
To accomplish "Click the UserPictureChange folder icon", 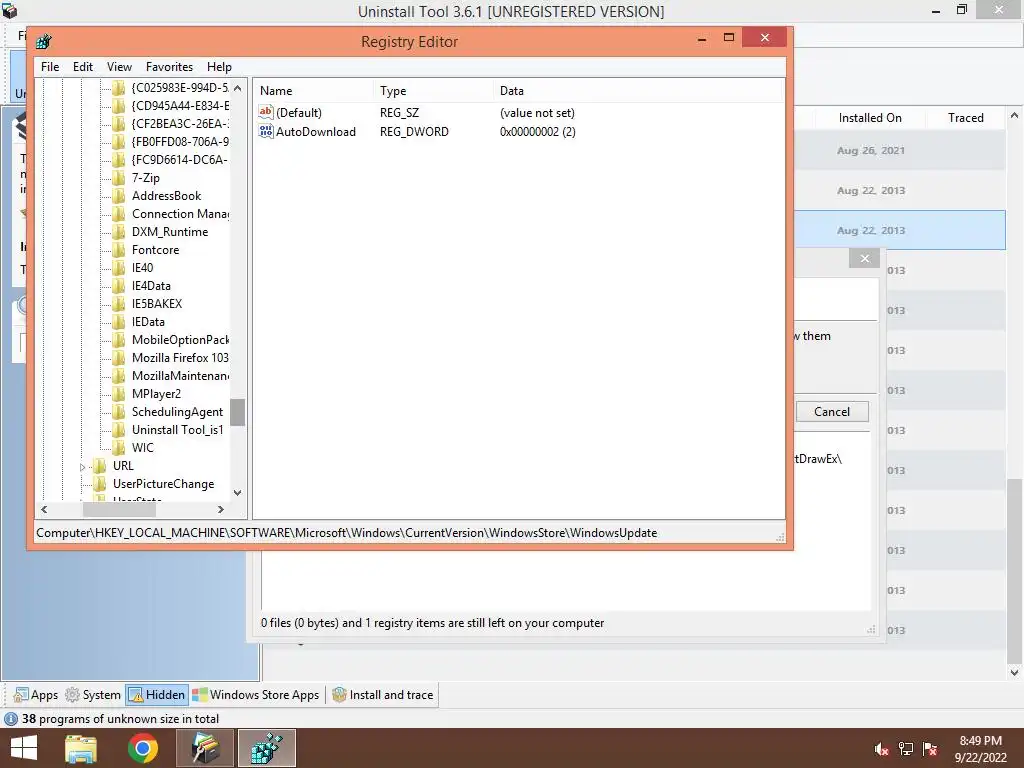I will coord(99,484).
